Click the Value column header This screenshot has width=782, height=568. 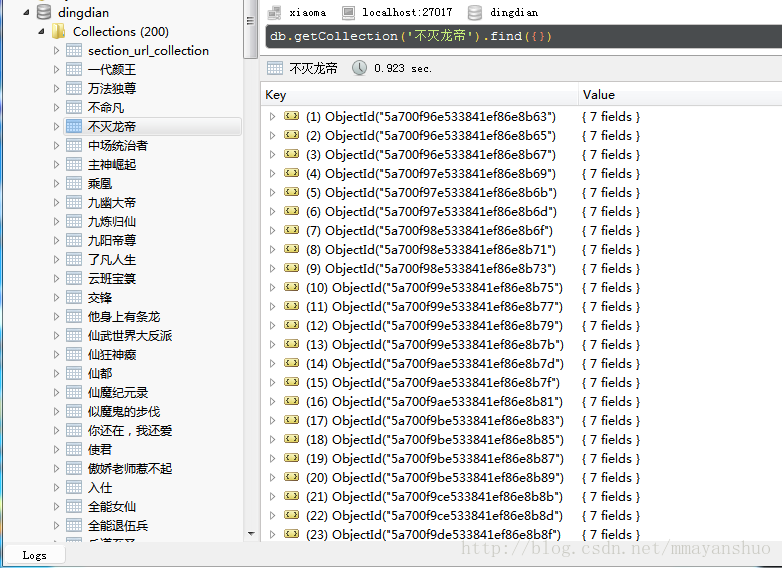(680, 95)
